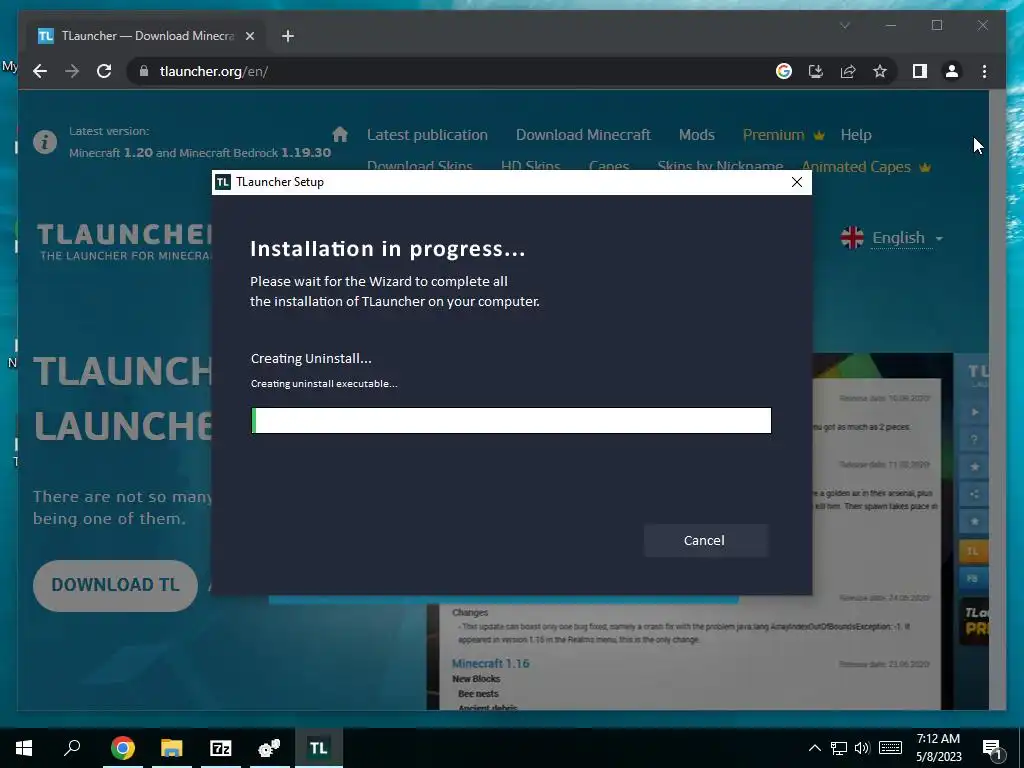Open clock showing 7:12 AM
The image size is (1024, 768).
938,748
